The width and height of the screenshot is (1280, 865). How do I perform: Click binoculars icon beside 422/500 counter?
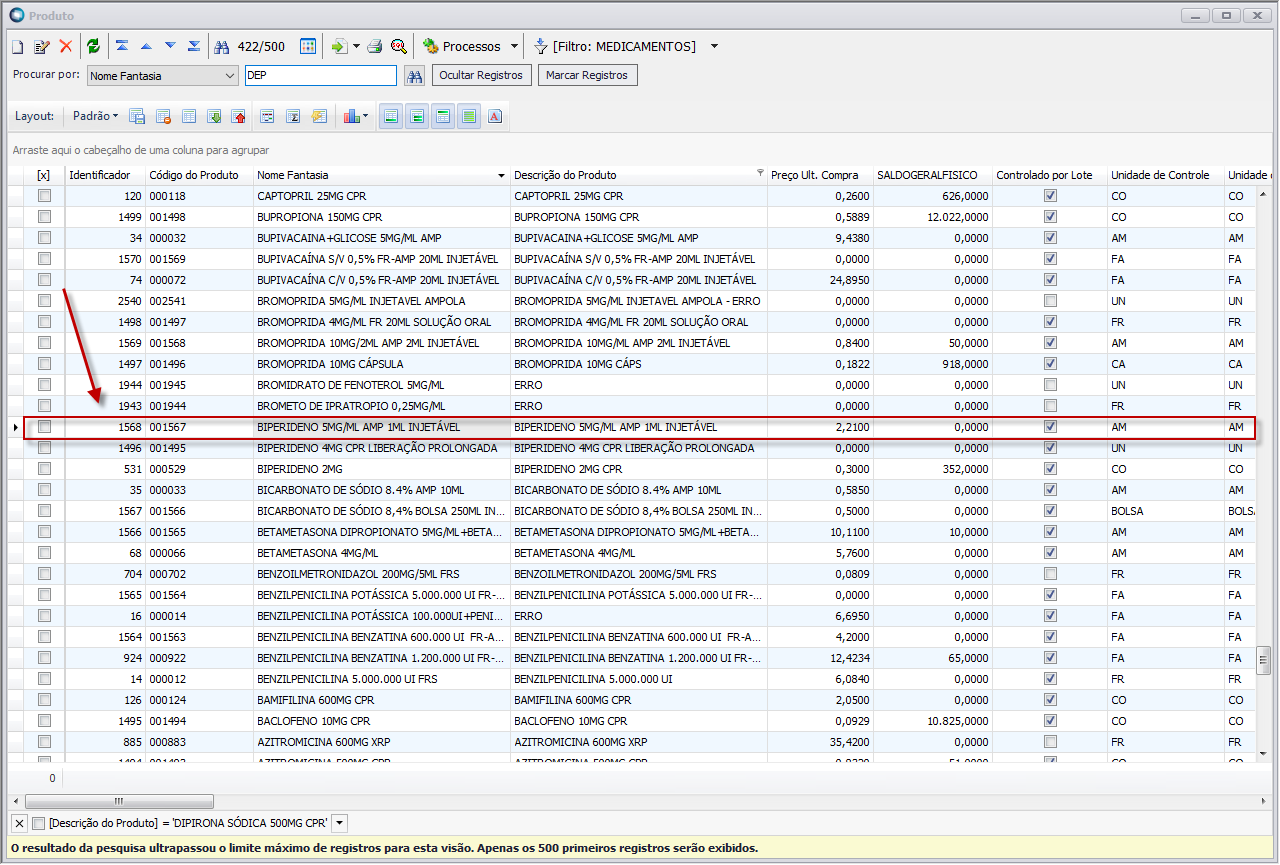pyautogui.click(x=222, y=46)
